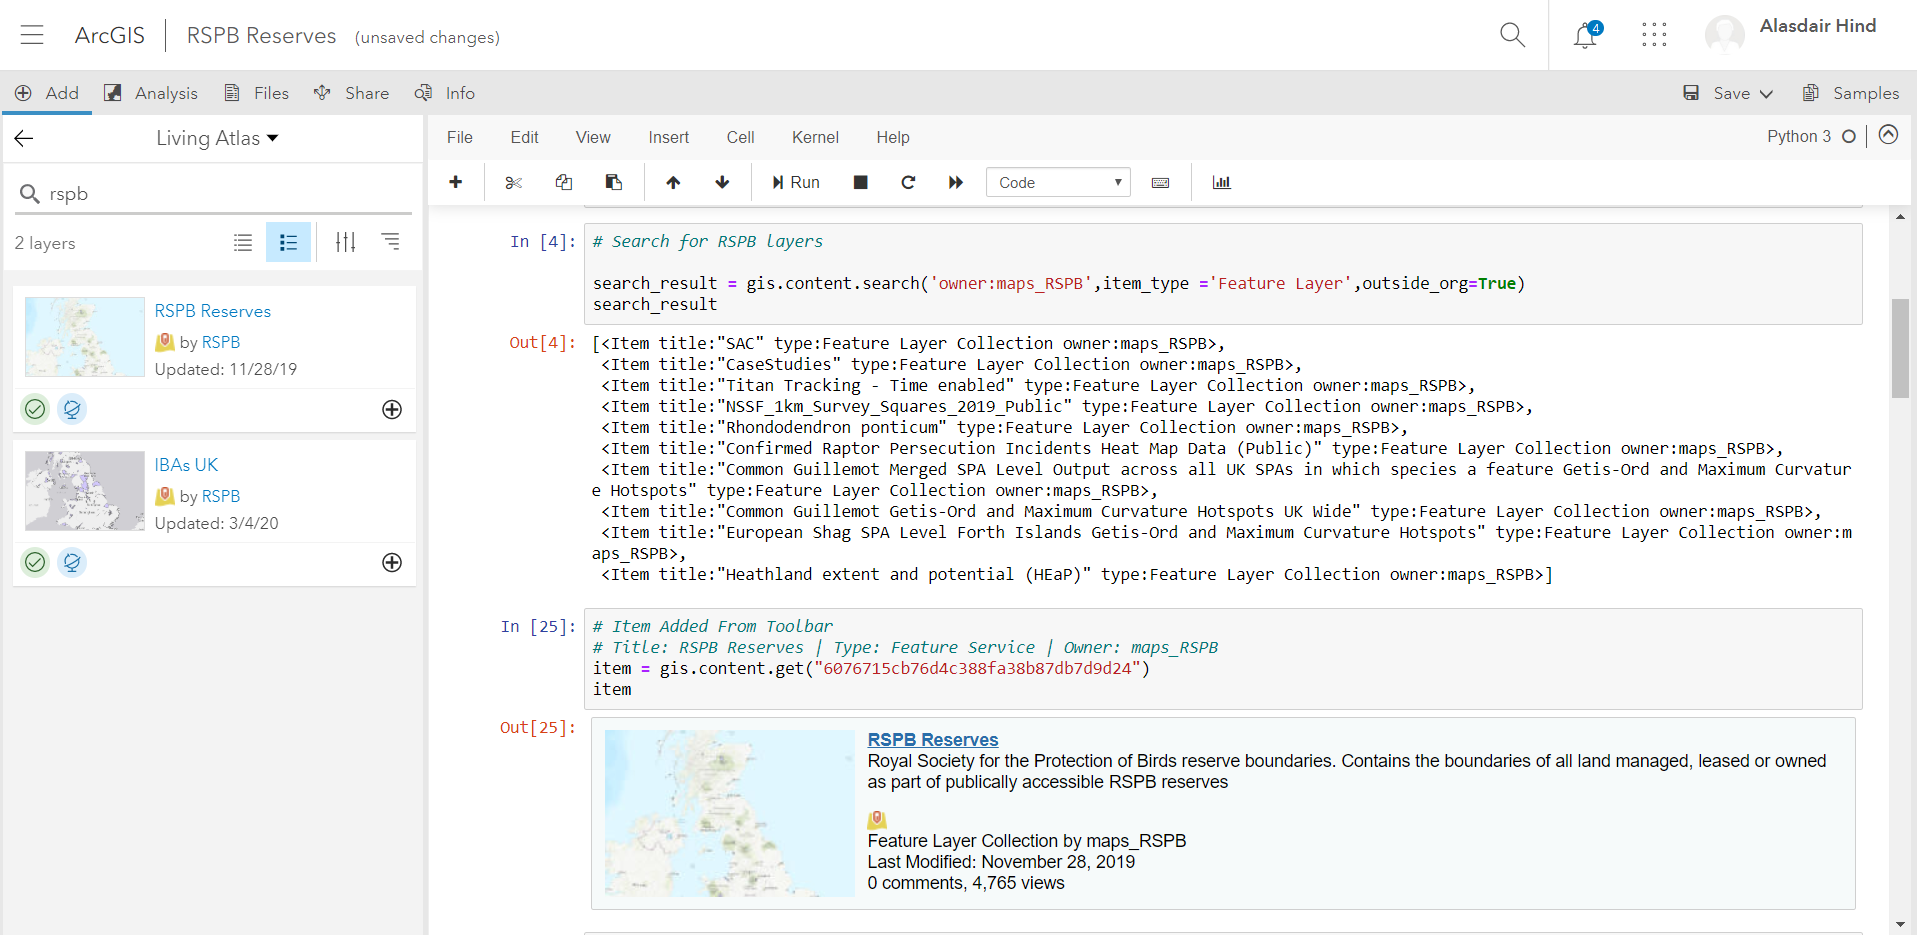Click IBAs UK thumbnail in sidebar

click(85, 491)
